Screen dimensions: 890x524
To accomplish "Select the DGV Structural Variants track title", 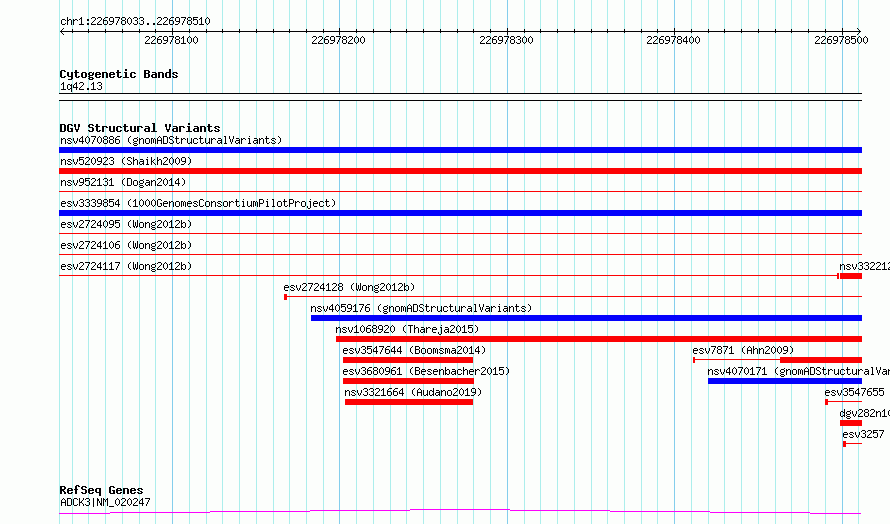I will point(140,128).
